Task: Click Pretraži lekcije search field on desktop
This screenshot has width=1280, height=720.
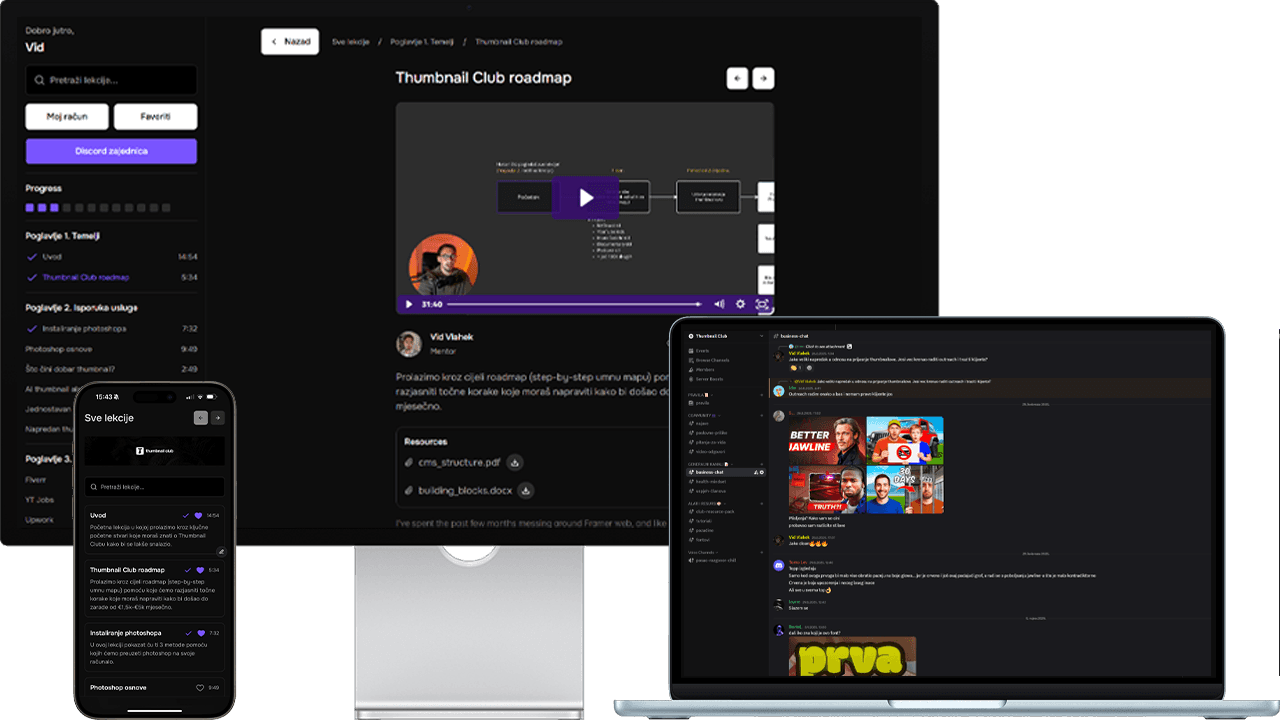Action: pyautogui.click(x=111, y=80)
